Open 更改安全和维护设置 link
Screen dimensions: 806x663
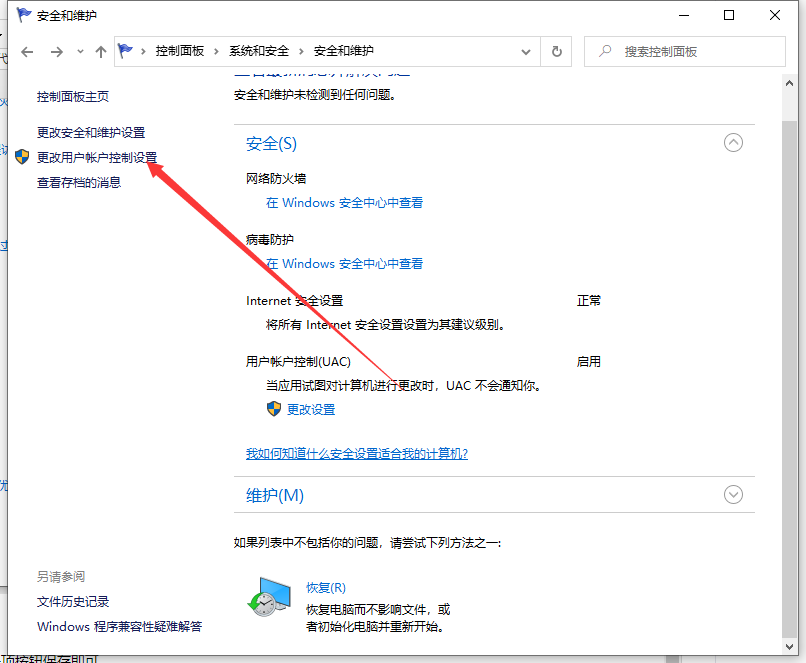point(91,132)
